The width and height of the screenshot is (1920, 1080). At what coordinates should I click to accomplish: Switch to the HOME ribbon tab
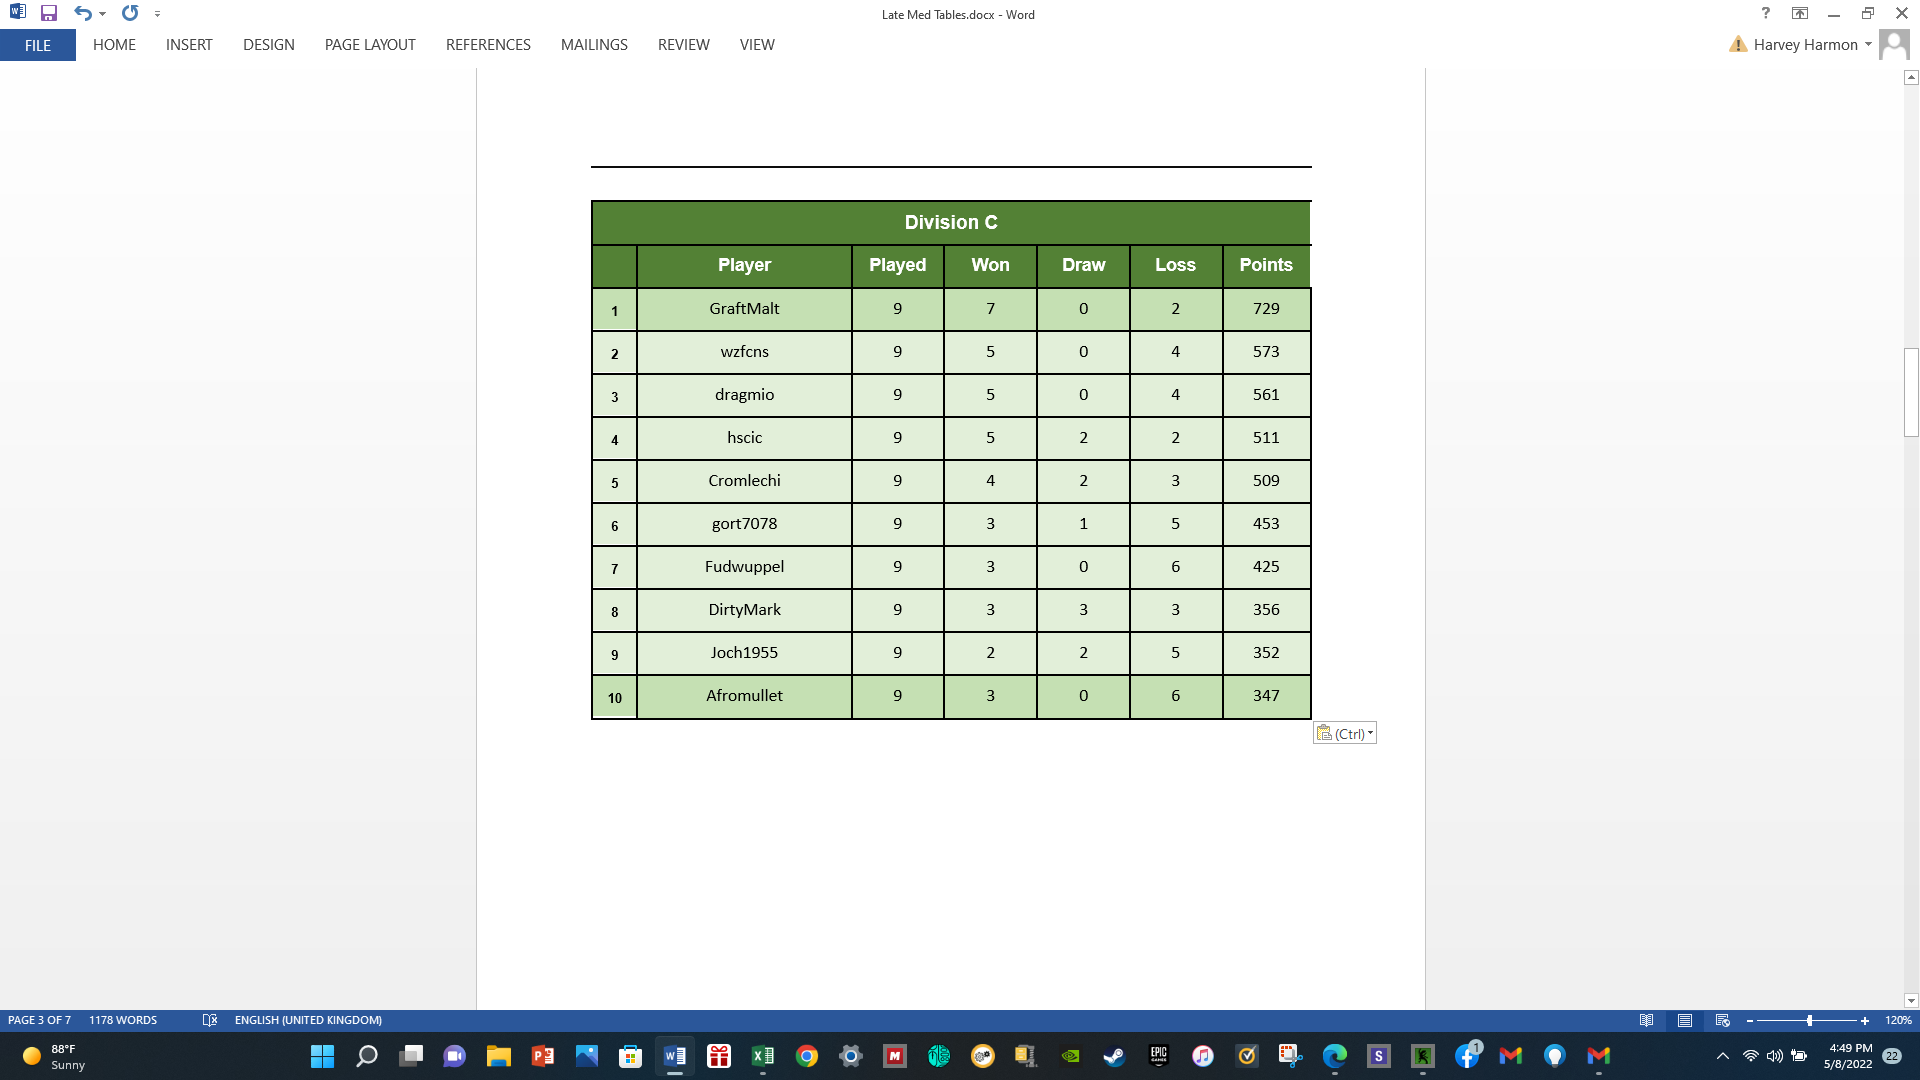114,45
